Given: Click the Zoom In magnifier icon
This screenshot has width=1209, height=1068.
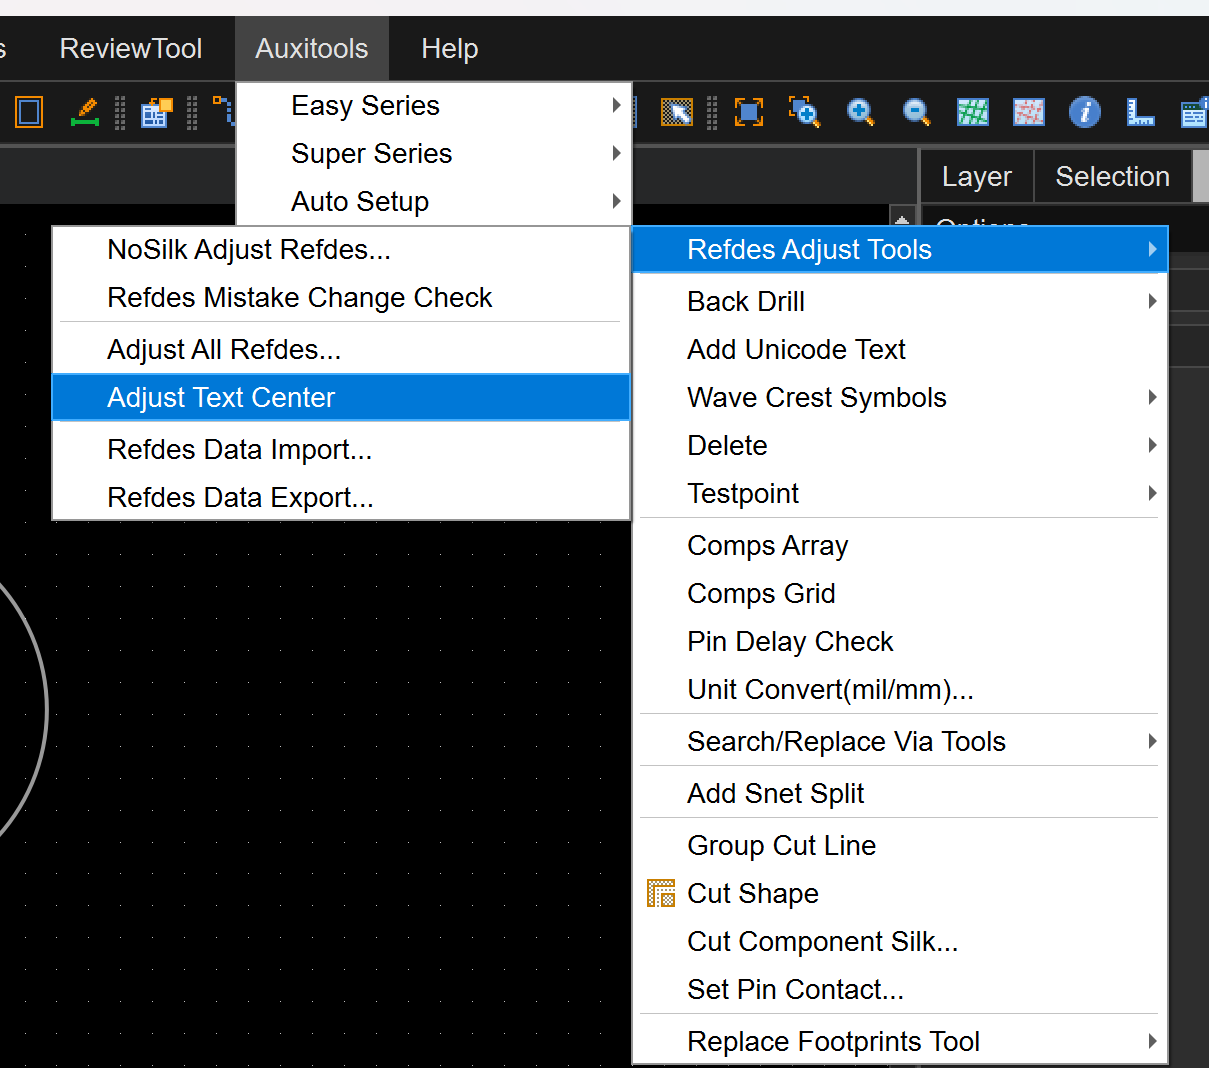Looking at the screenshot, I should 860,112.
